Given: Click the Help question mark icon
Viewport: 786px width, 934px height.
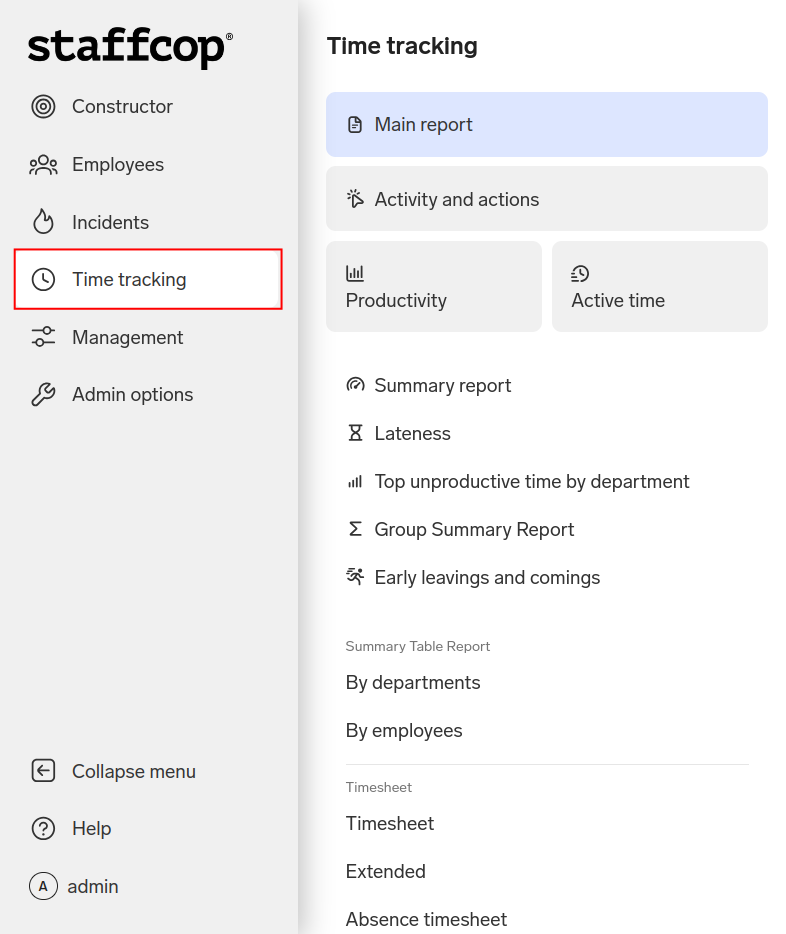Looking at the screenshot, I should [43, 829].
